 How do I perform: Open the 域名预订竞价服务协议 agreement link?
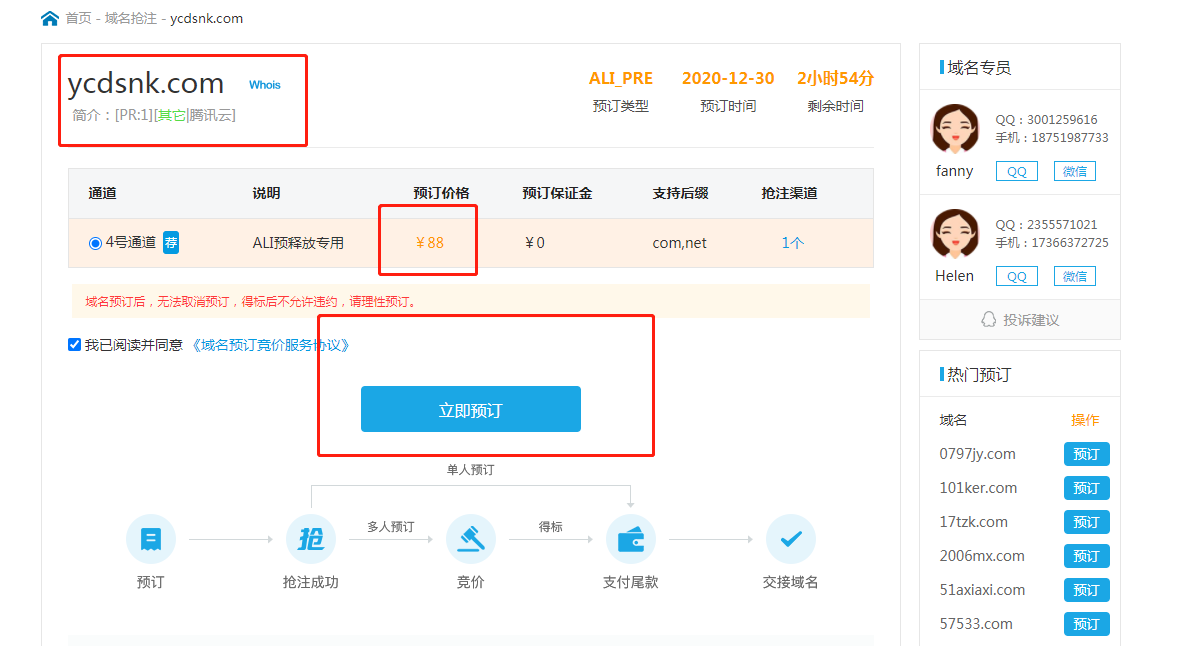tap(270, 345)
